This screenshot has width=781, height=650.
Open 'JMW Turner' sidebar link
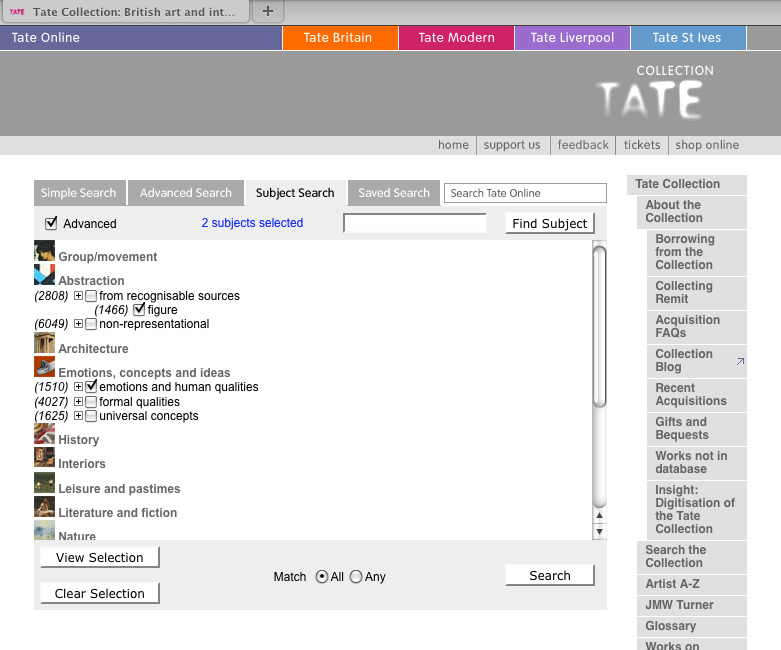point(692,605)
